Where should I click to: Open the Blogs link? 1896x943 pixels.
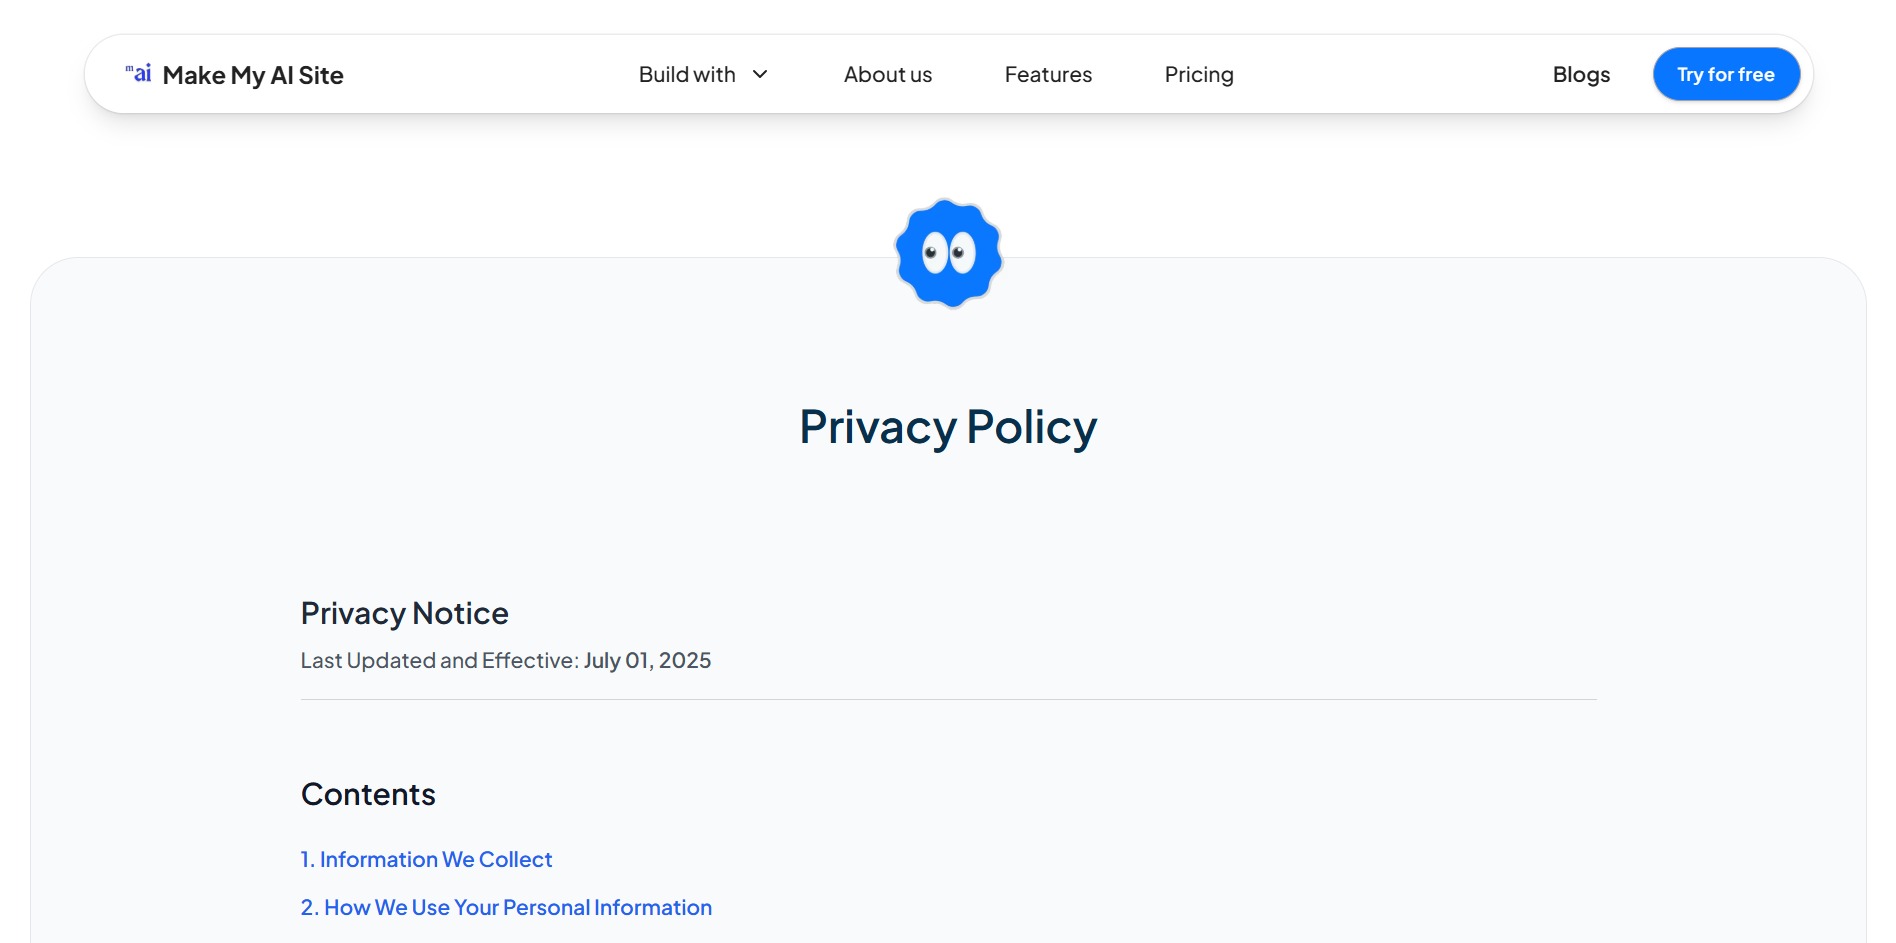1580,74
